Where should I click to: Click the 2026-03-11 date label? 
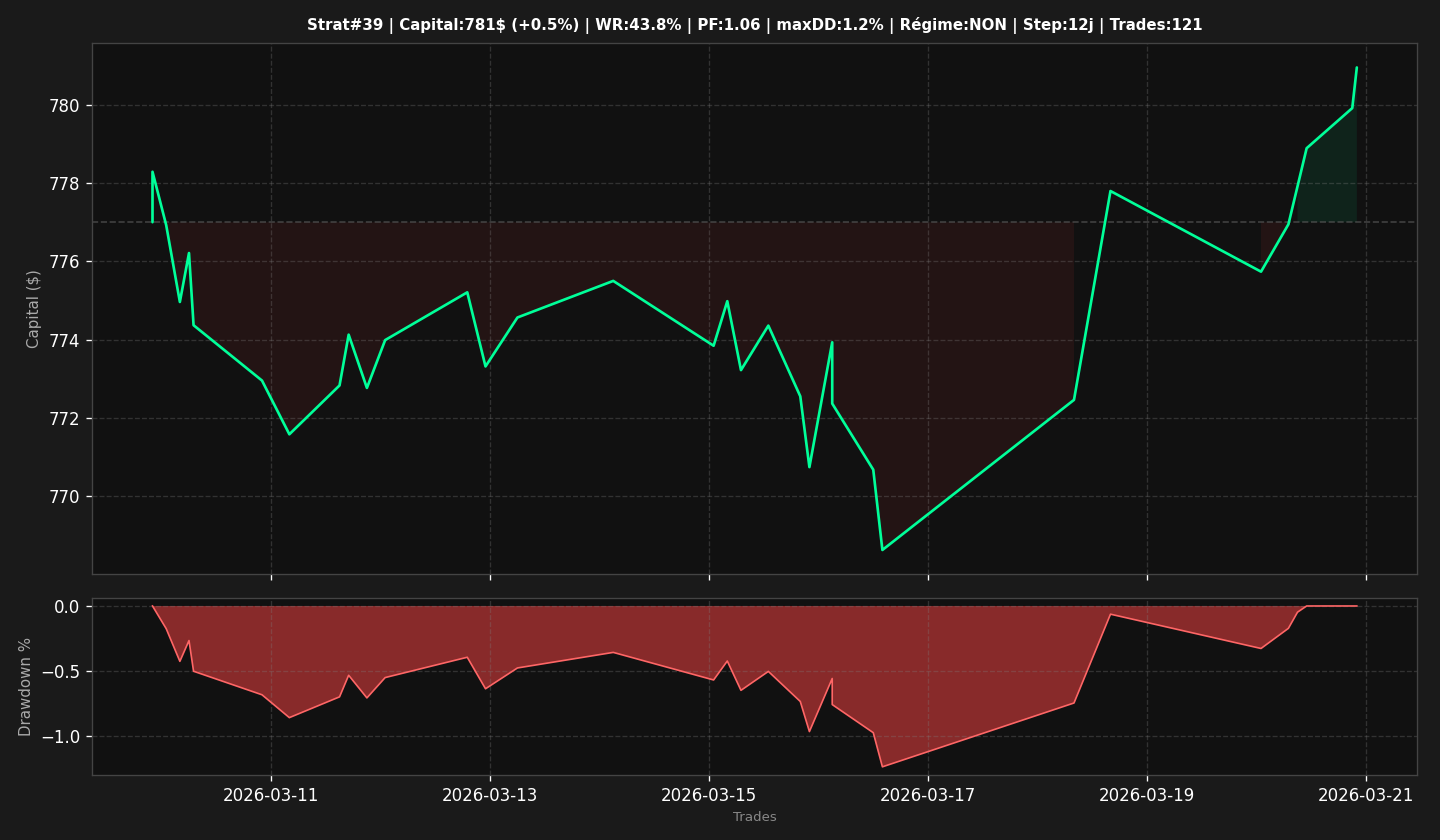coord(271,796)
